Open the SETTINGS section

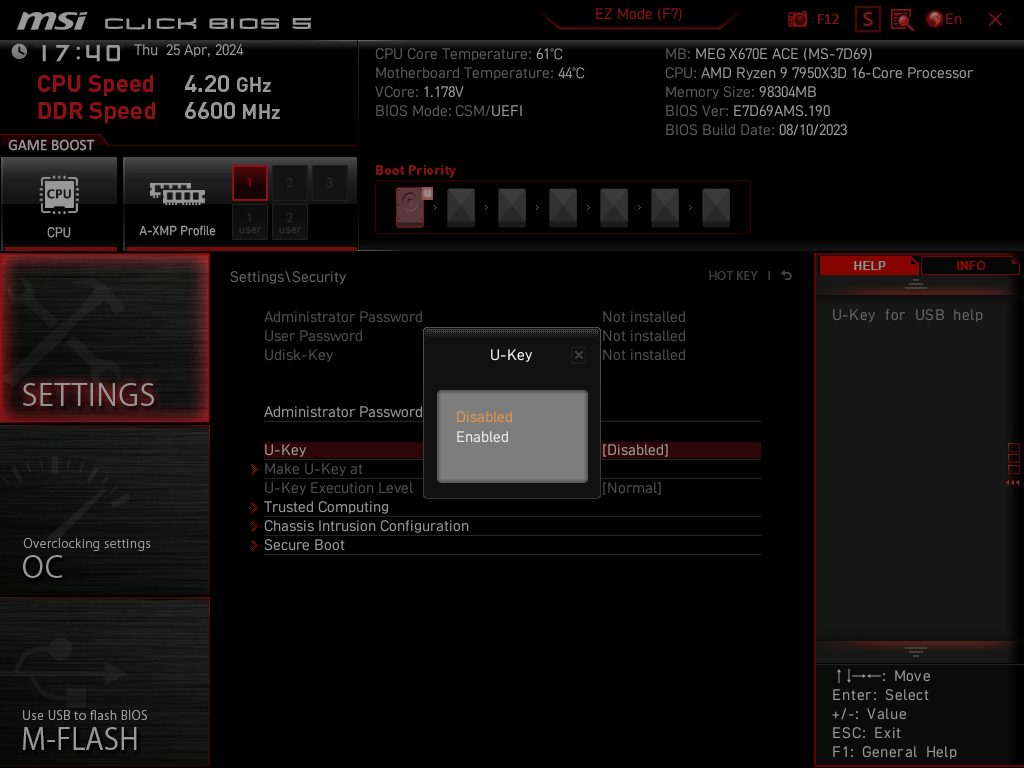coord(104,338)
